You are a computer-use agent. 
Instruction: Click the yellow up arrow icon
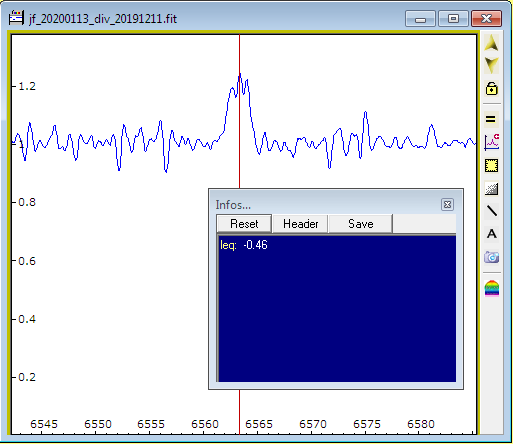click(491, 43)
